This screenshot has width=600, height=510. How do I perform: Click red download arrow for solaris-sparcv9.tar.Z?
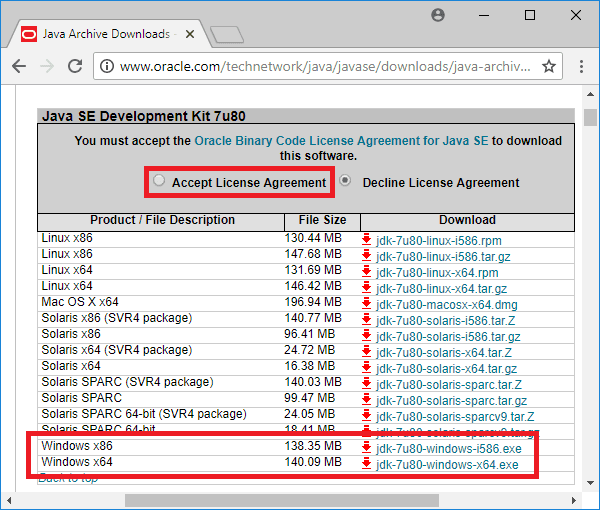[366, 415]
